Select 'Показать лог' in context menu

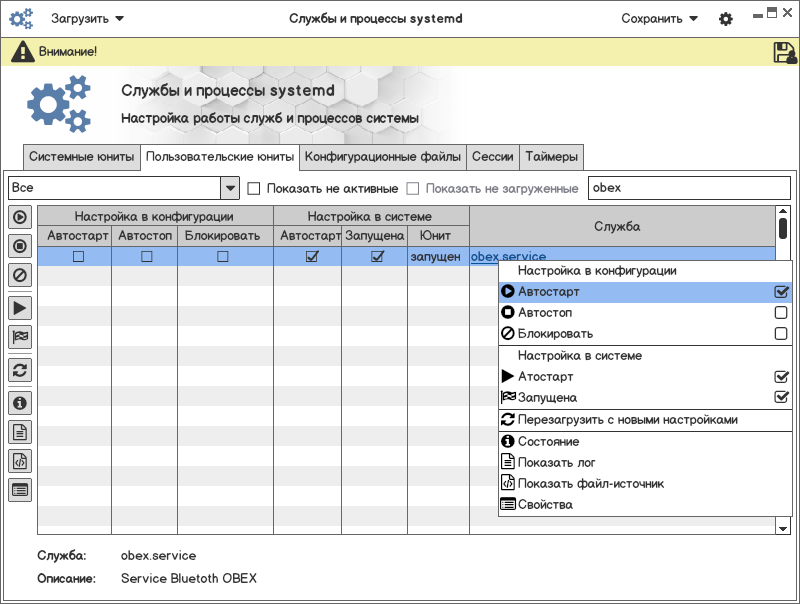tap(558, 462)
